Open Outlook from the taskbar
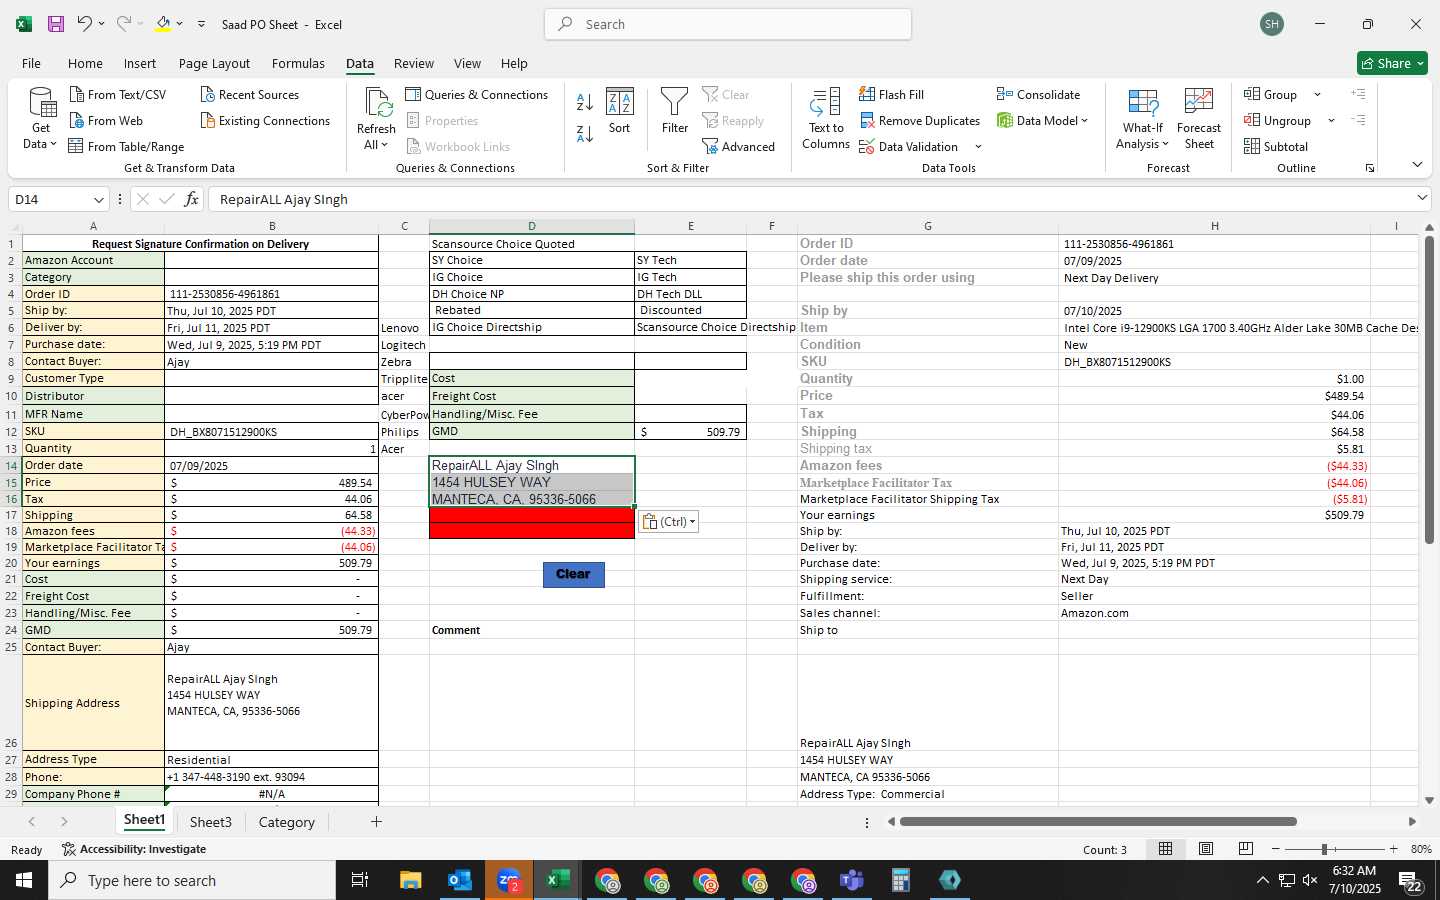1440x900 pixels. (x=460, y=880)
